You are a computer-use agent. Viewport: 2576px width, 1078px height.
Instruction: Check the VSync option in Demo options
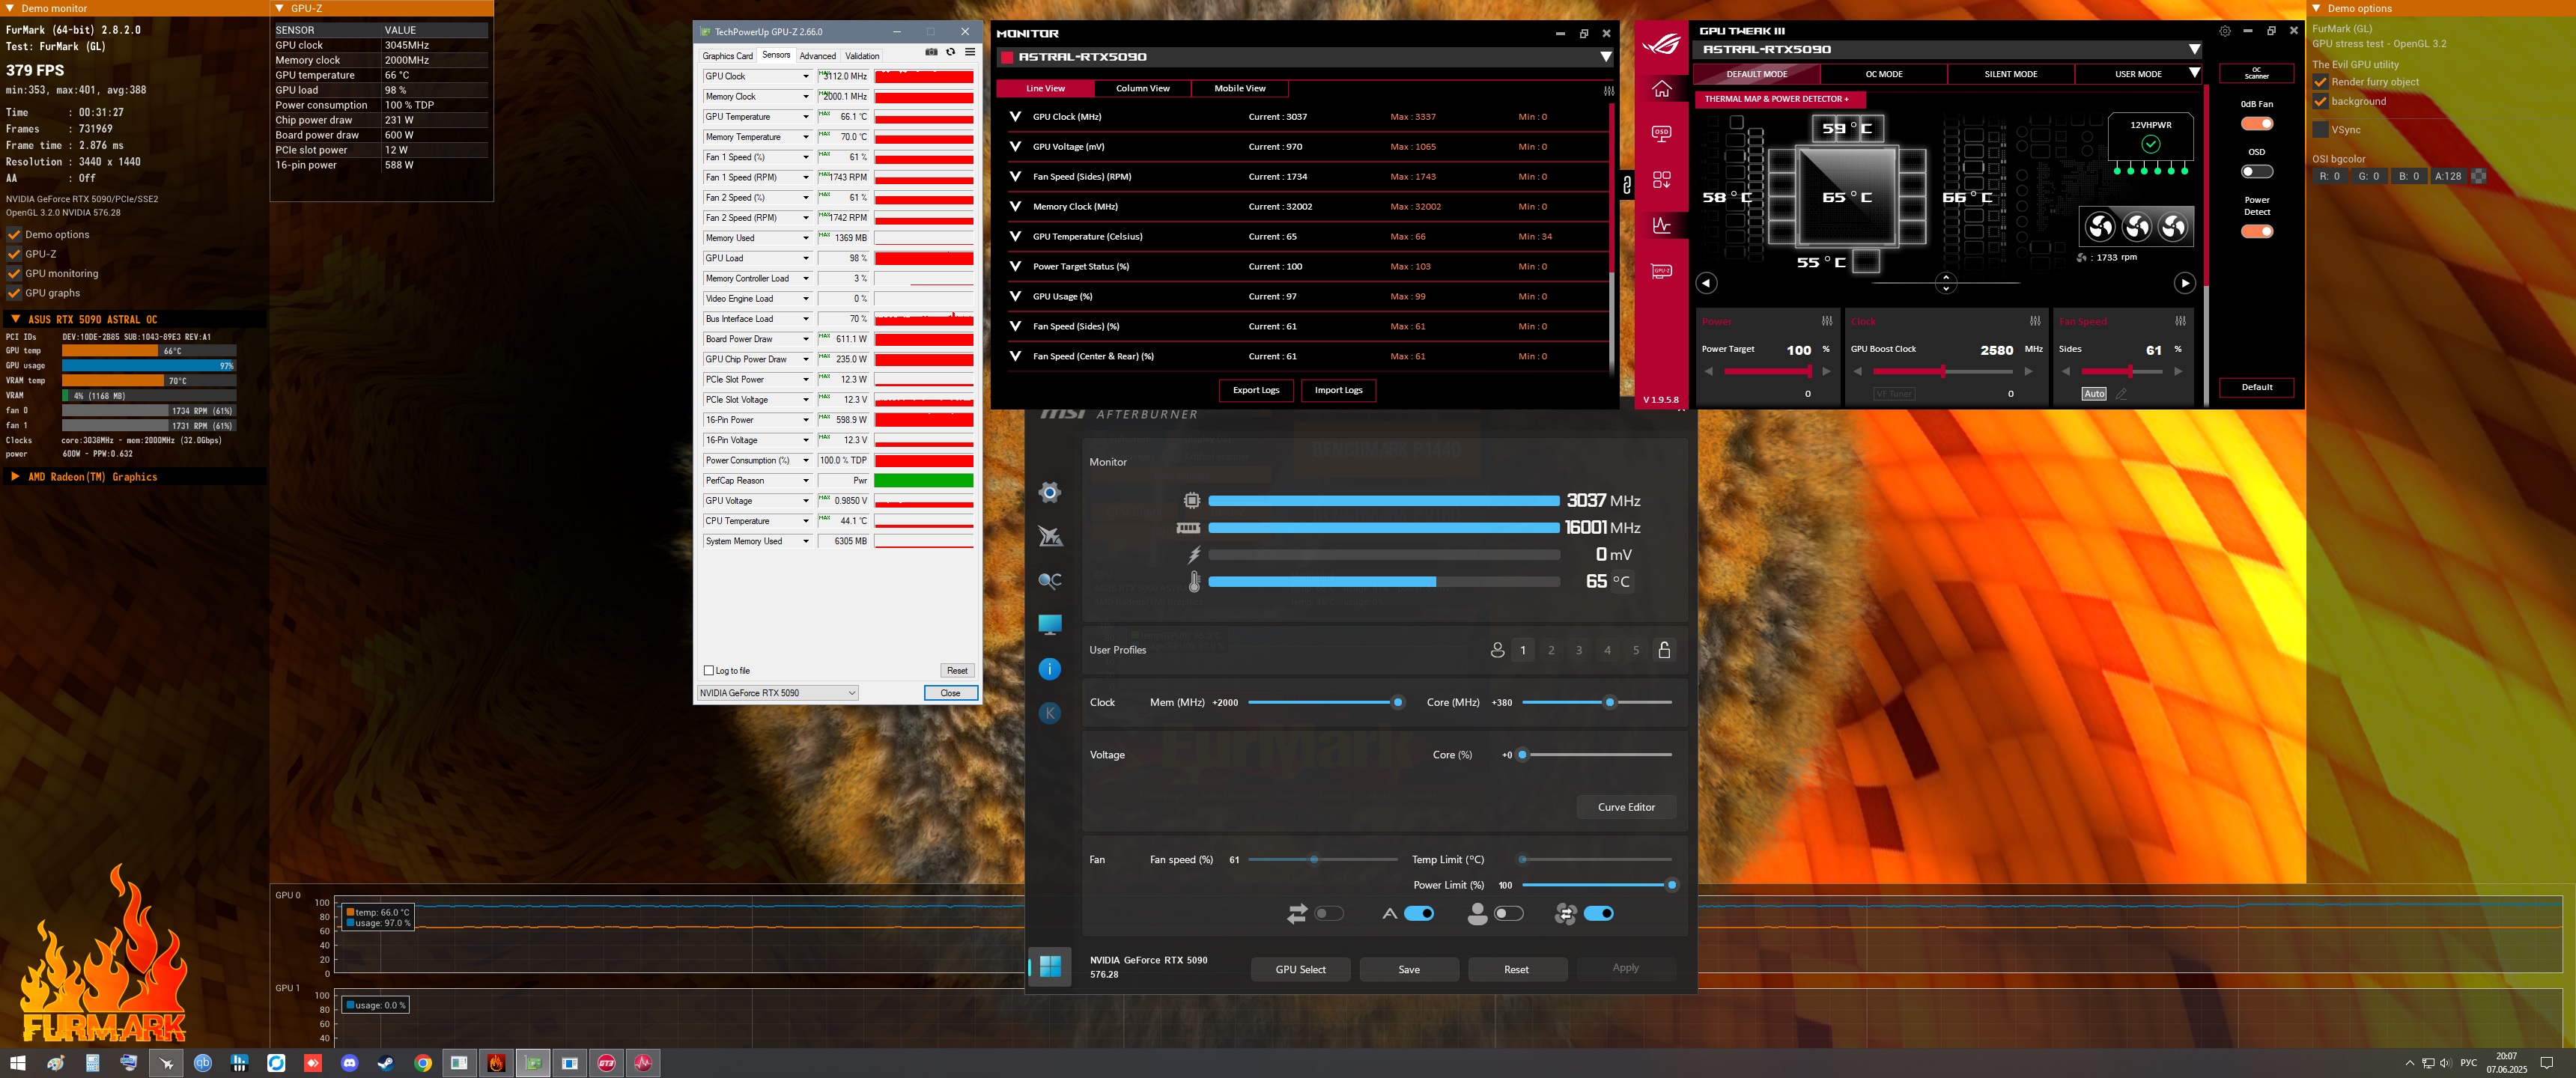2321,130
